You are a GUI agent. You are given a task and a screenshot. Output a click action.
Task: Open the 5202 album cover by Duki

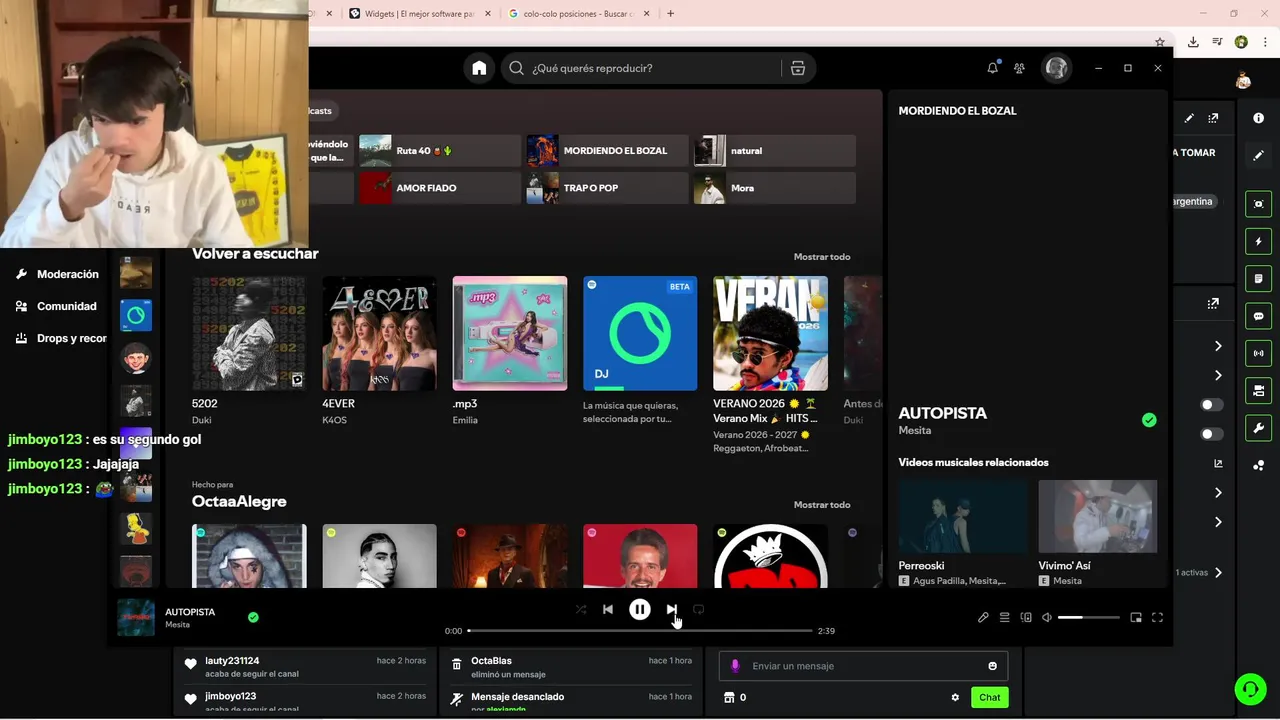coord(249,333)
